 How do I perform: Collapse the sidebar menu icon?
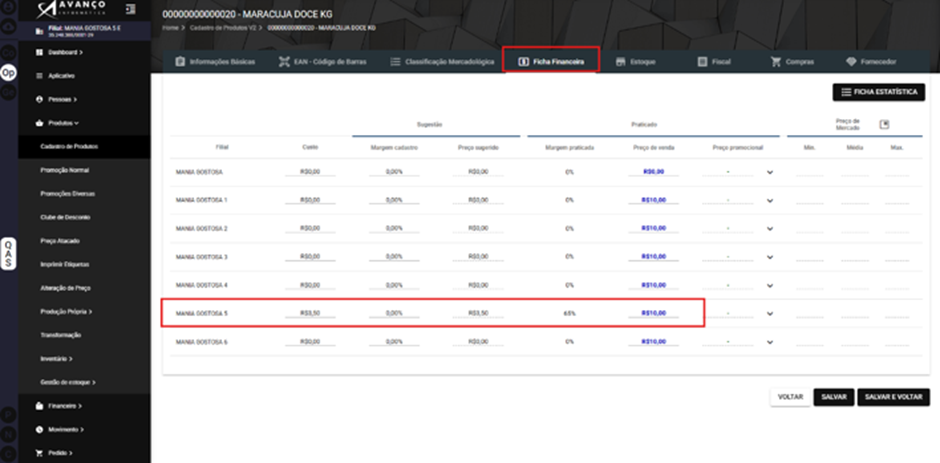coord(131,9)
